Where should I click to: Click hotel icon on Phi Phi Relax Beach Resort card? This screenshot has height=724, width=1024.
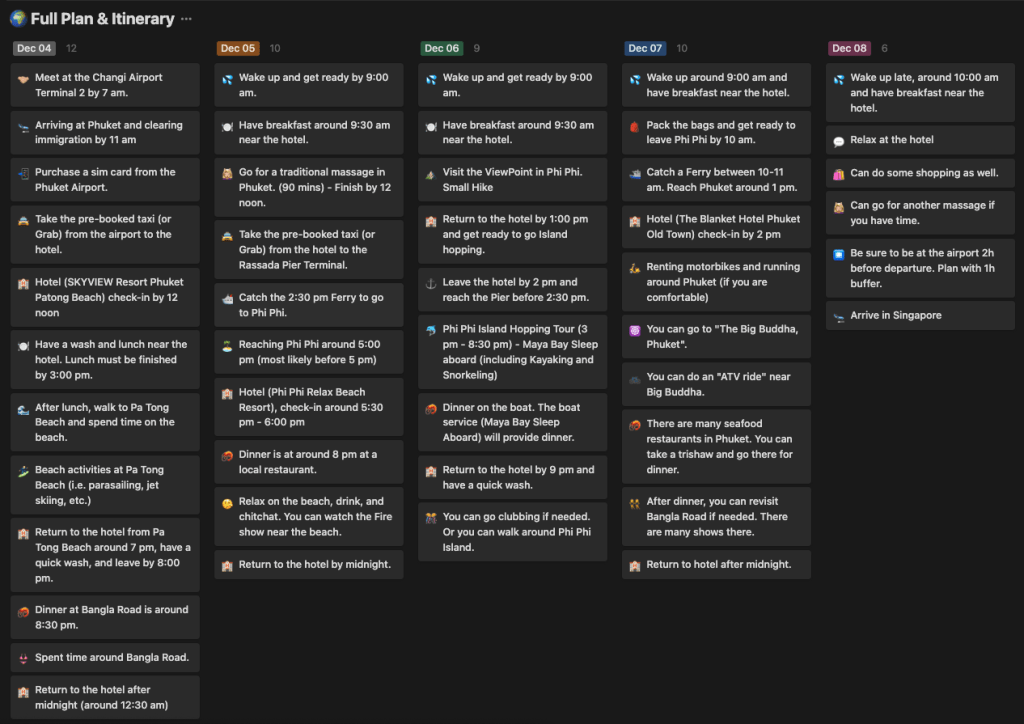(x=227, y=394)
